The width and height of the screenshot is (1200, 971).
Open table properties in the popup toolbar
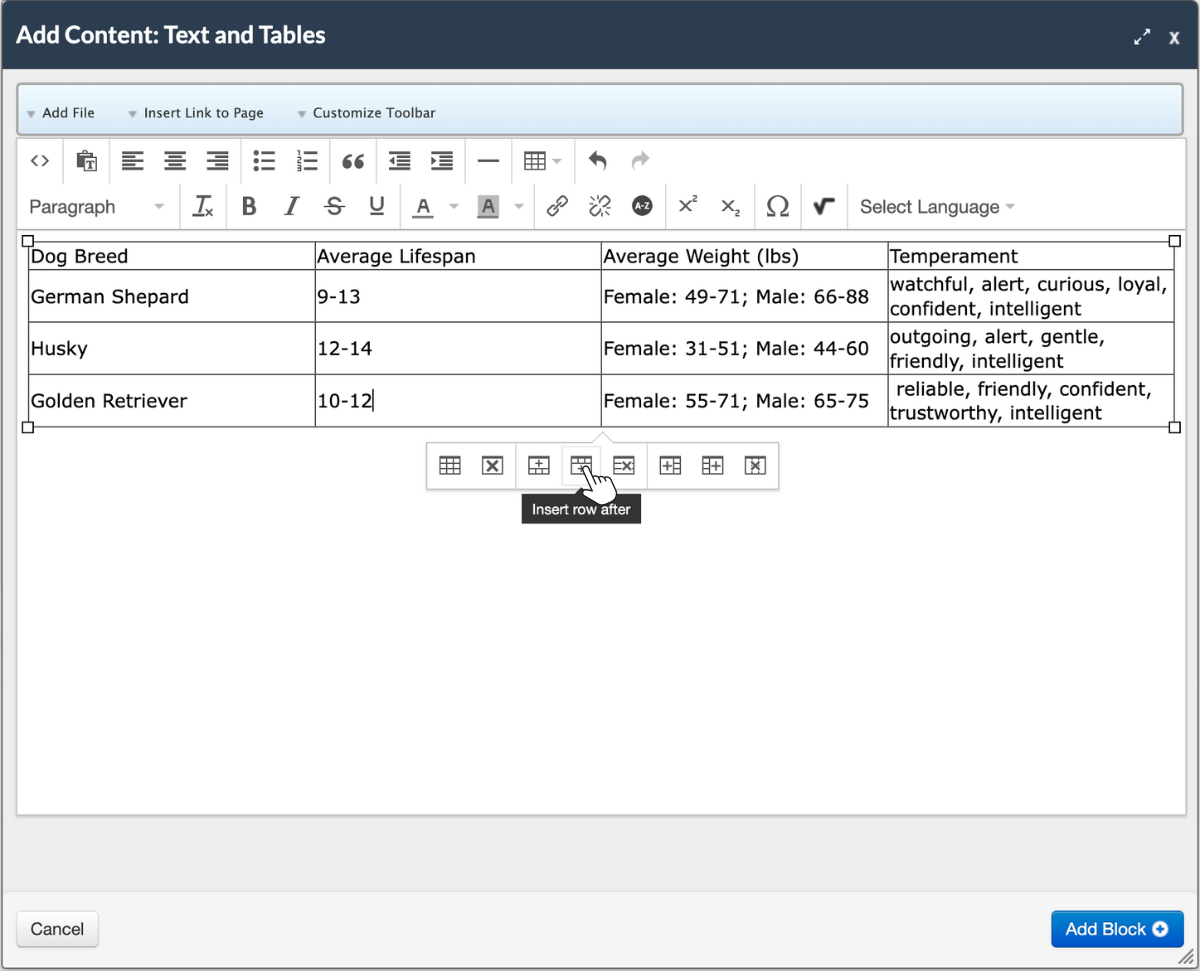[450, 466]
